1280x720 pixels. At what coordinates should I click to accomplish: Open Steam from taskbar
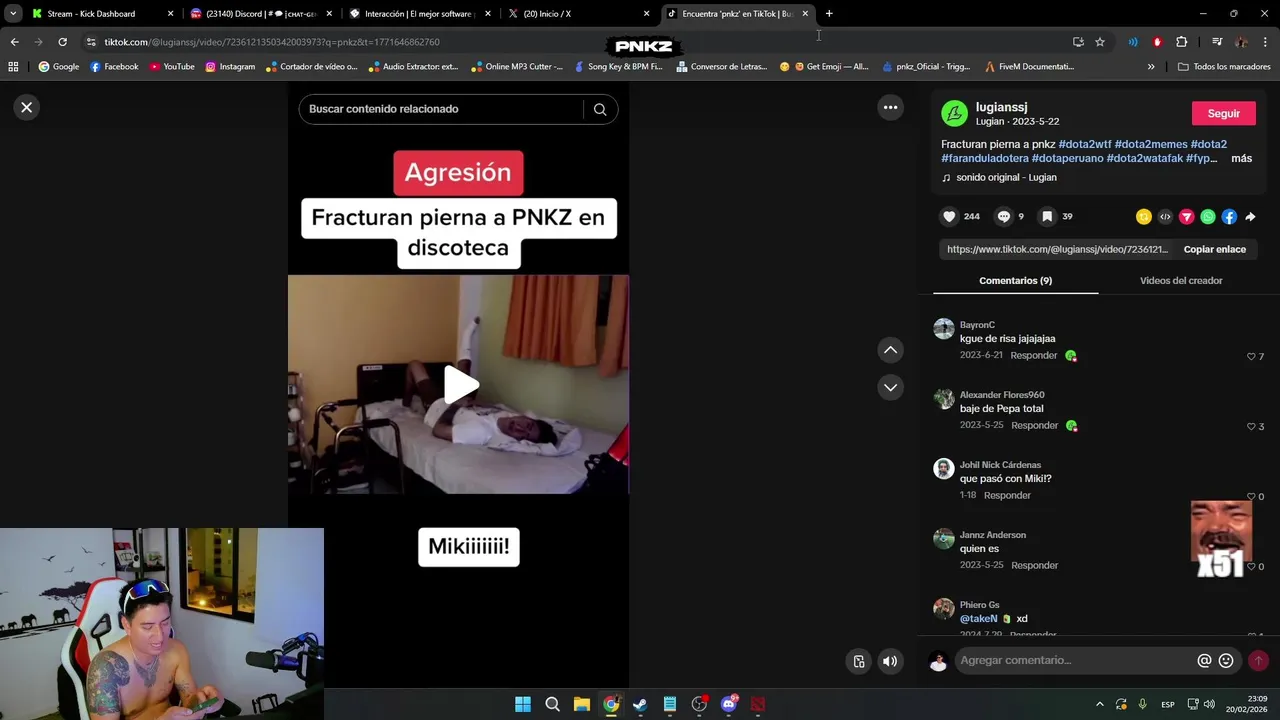point(640,704)
